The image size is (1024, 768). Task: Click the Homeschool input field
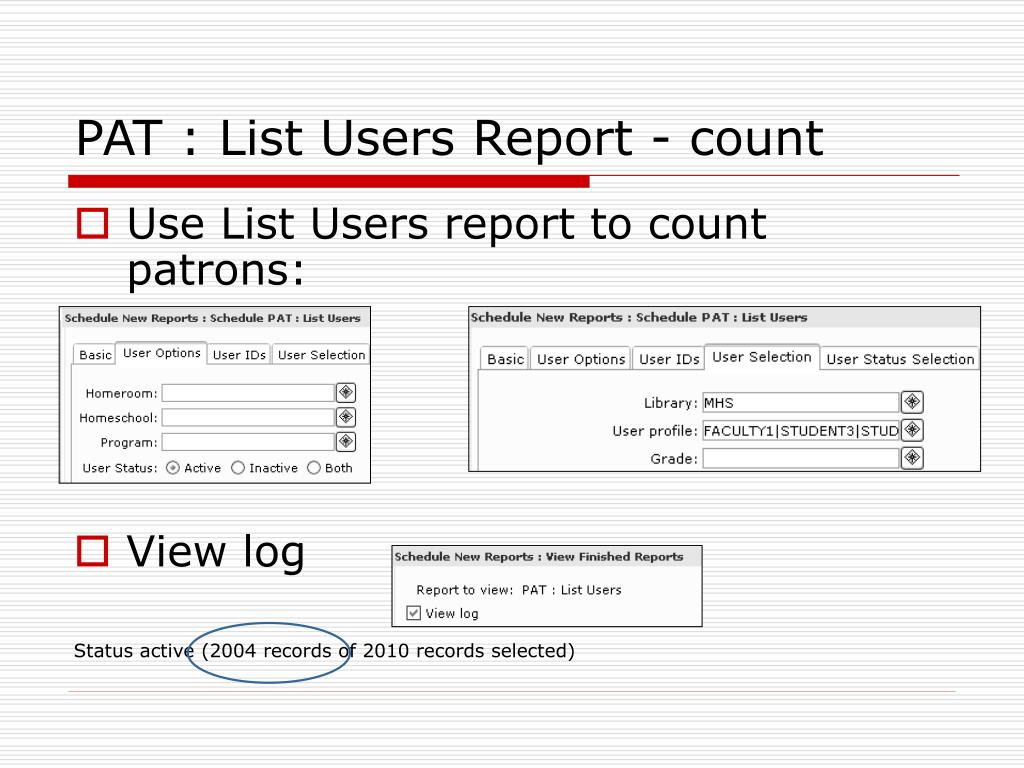pyautogui.click(x=248, y=417)
